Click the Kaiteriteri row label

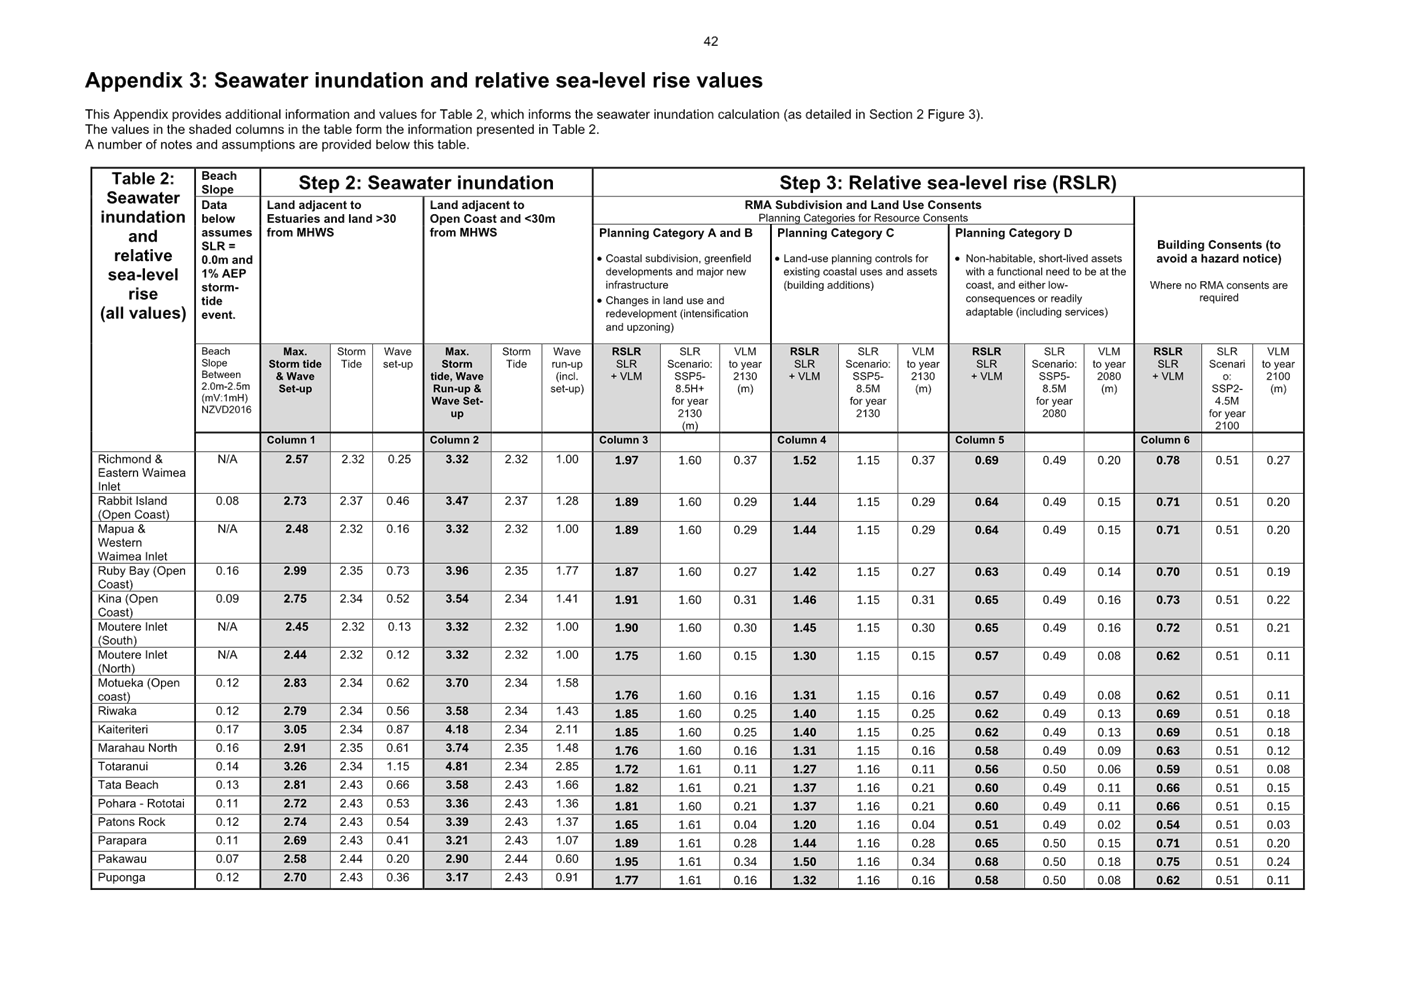point(125,730)
